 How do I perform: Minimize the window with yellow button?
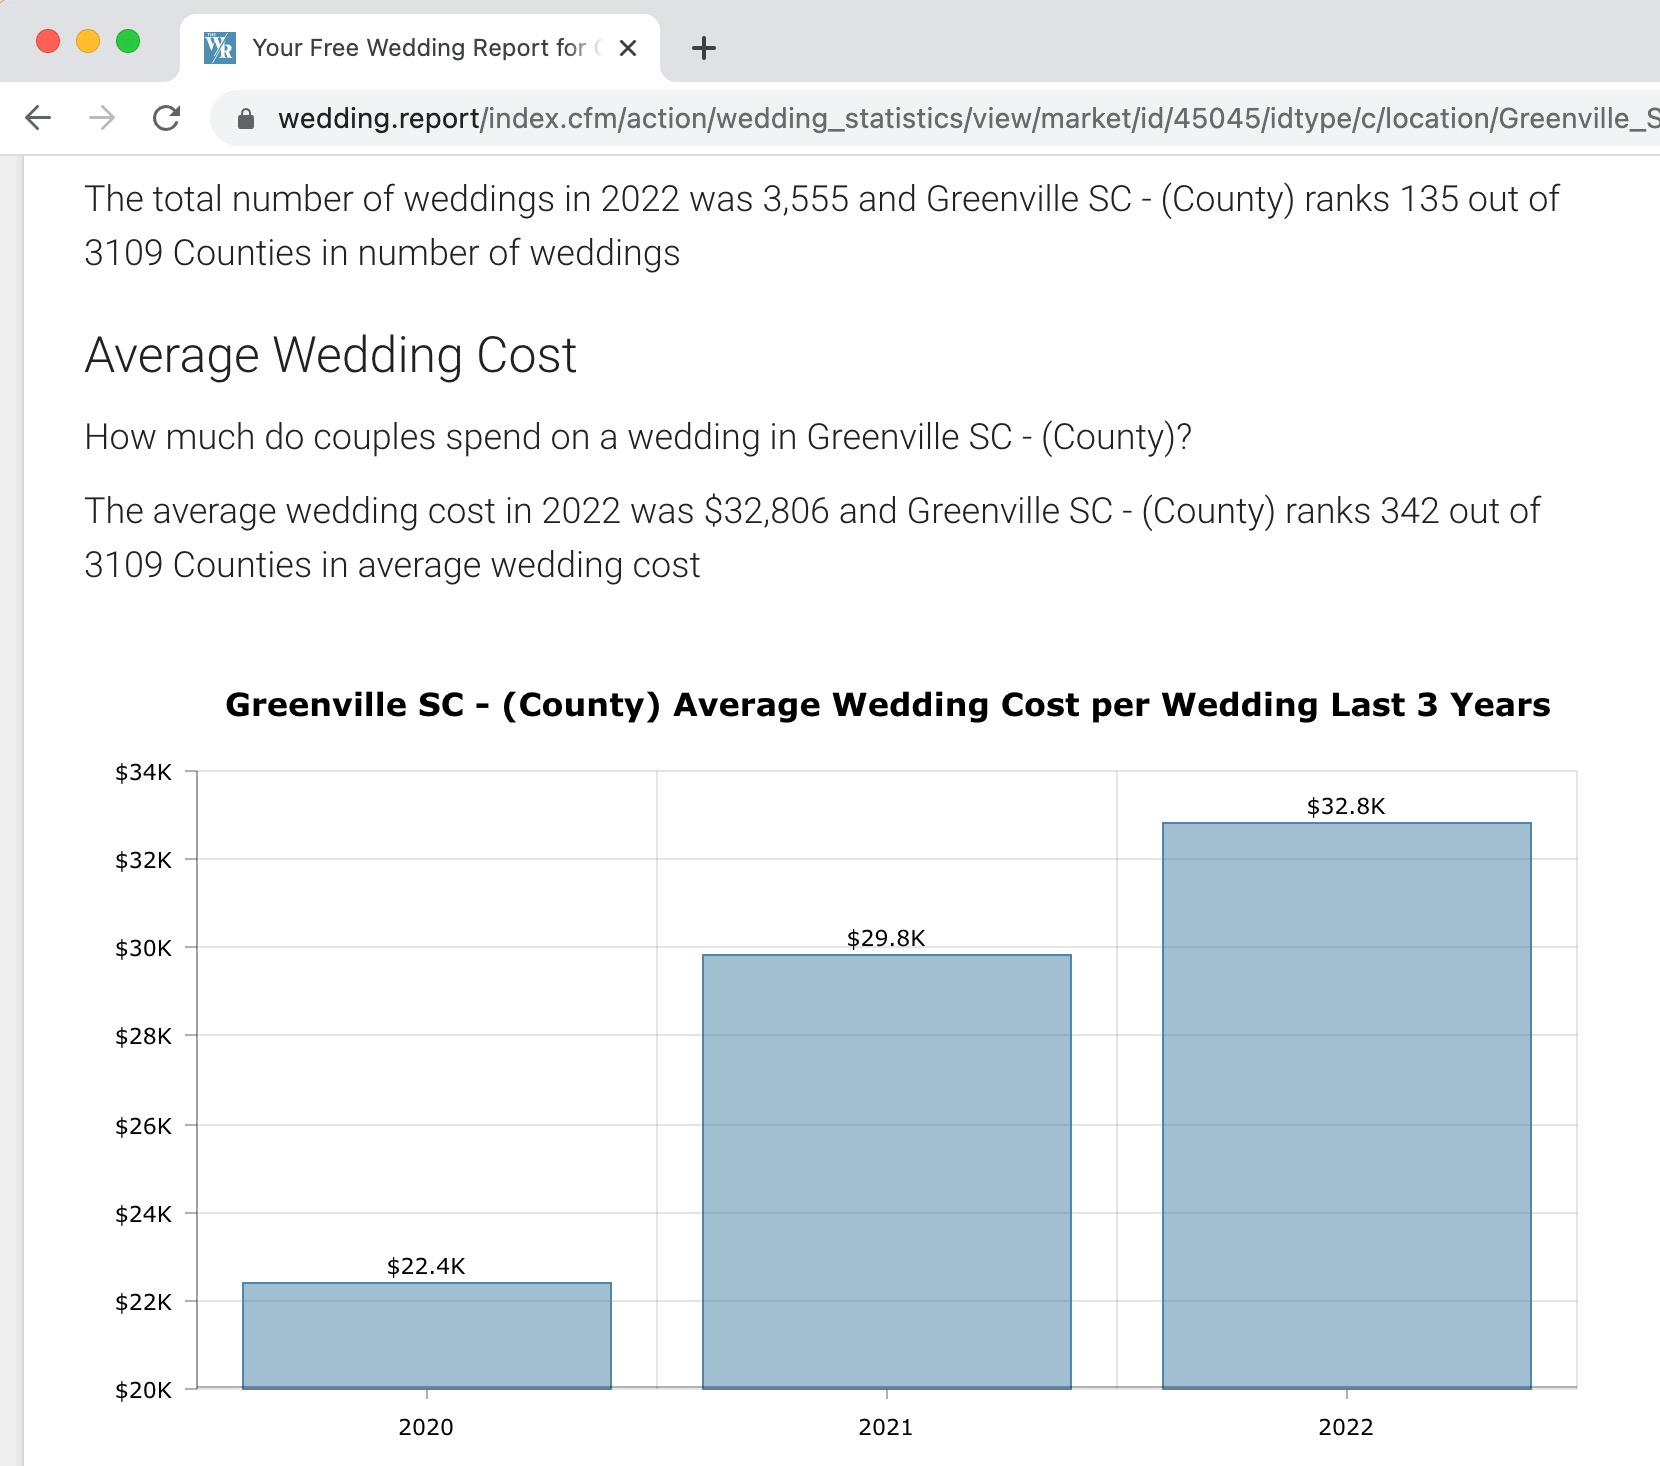click(x=88, y=41)
